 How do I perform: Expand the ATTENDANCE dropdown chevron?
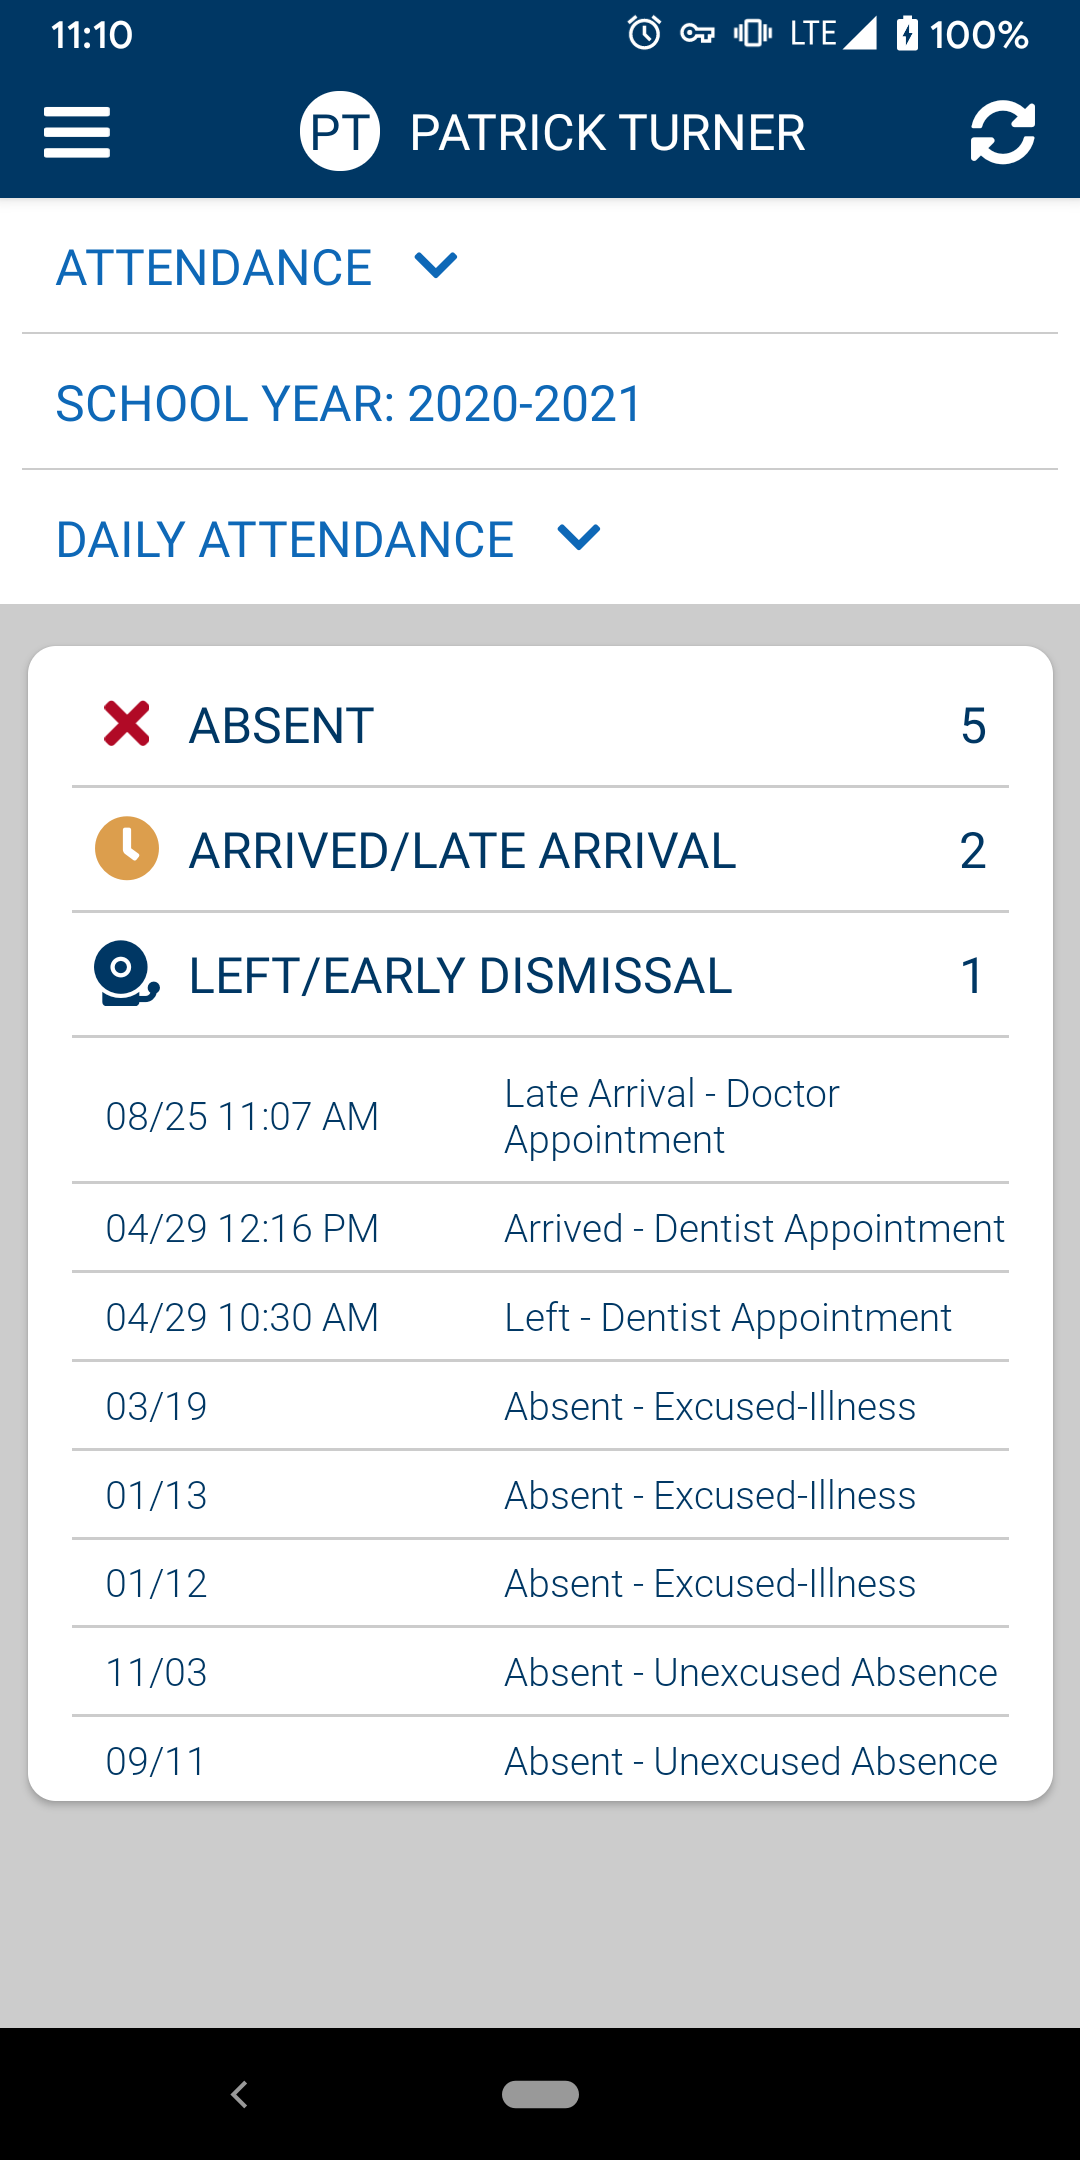[436, 266]
